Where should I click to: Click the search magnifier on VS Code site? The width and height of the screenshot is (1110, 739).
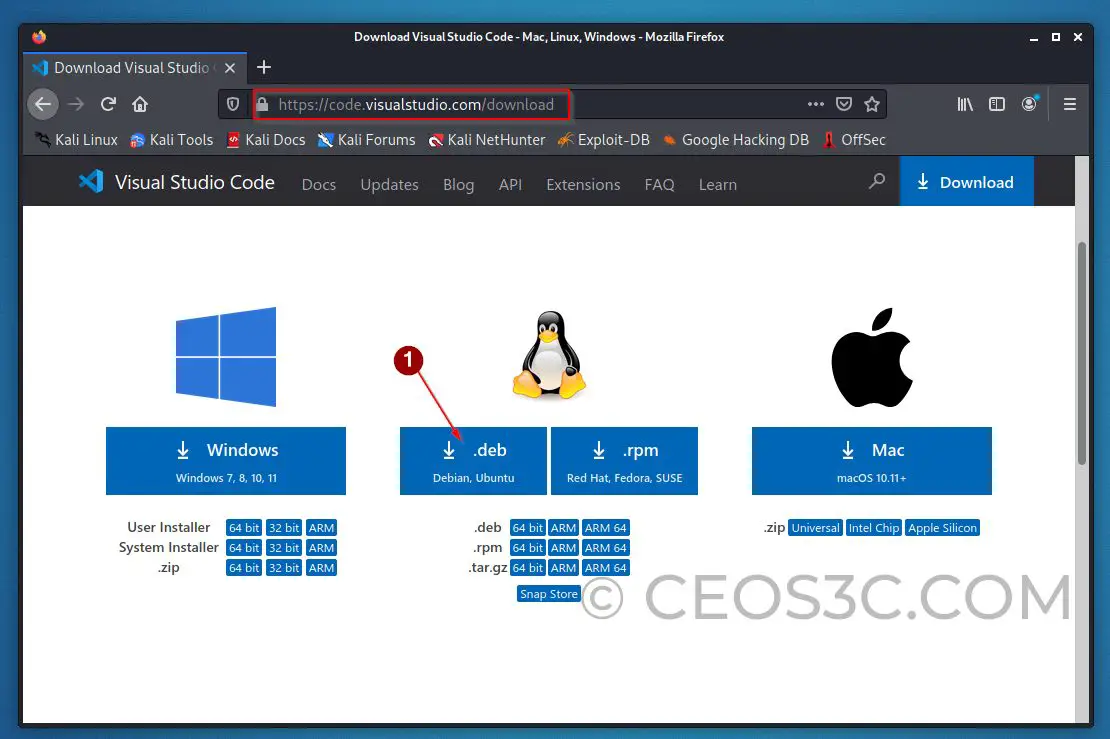click(877, 181)
